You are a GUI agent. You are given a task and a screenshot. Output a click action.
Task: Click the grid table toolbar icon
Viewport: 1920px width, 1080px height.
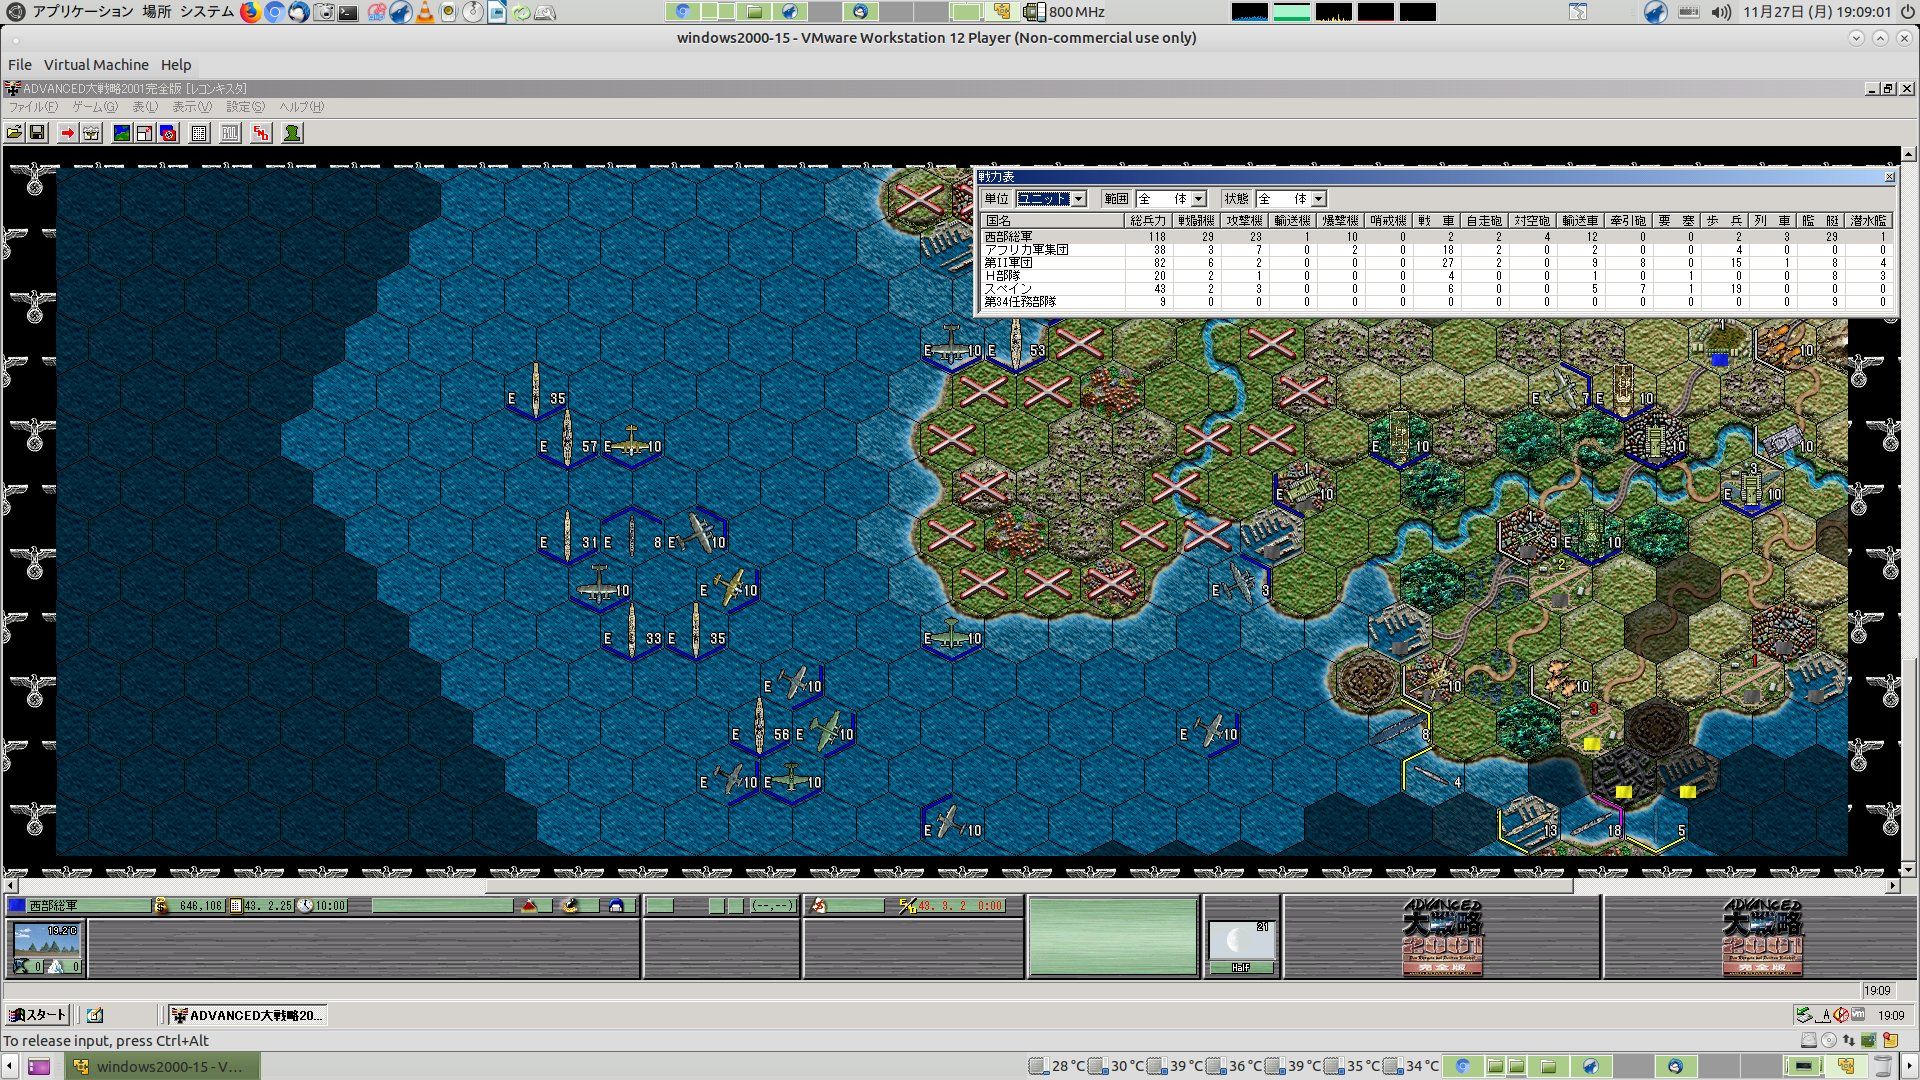pos(199,133)
